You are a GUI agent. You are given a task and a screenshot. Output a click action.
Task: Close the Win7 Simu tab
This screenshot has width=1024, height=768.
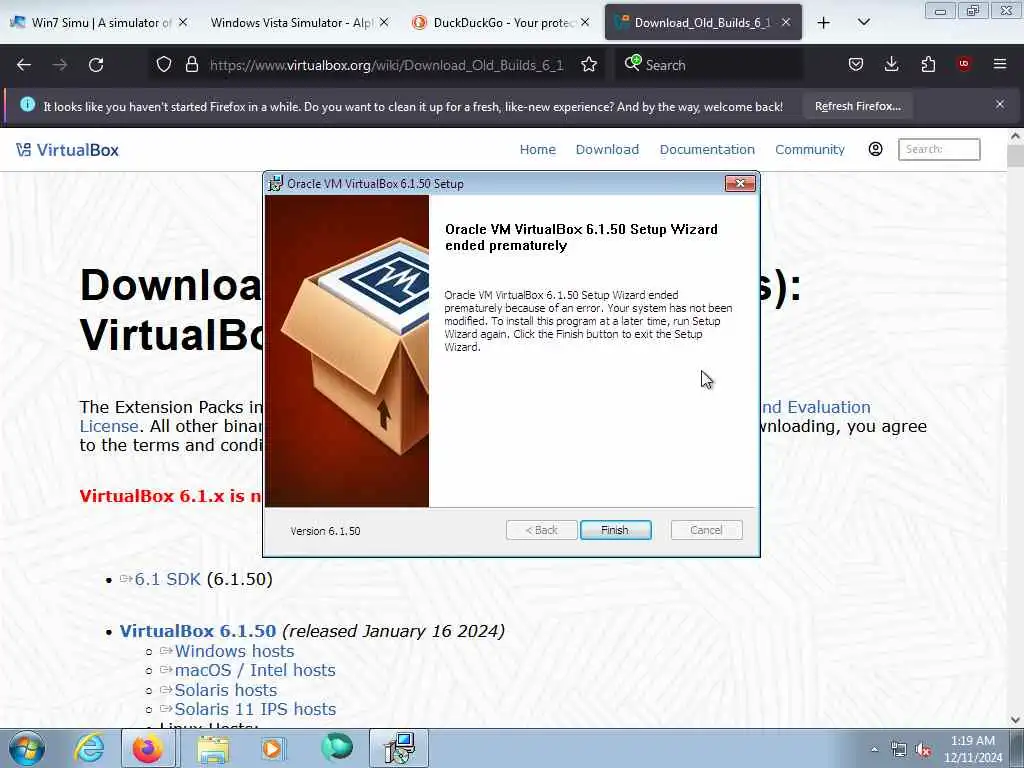pos(183,22)
